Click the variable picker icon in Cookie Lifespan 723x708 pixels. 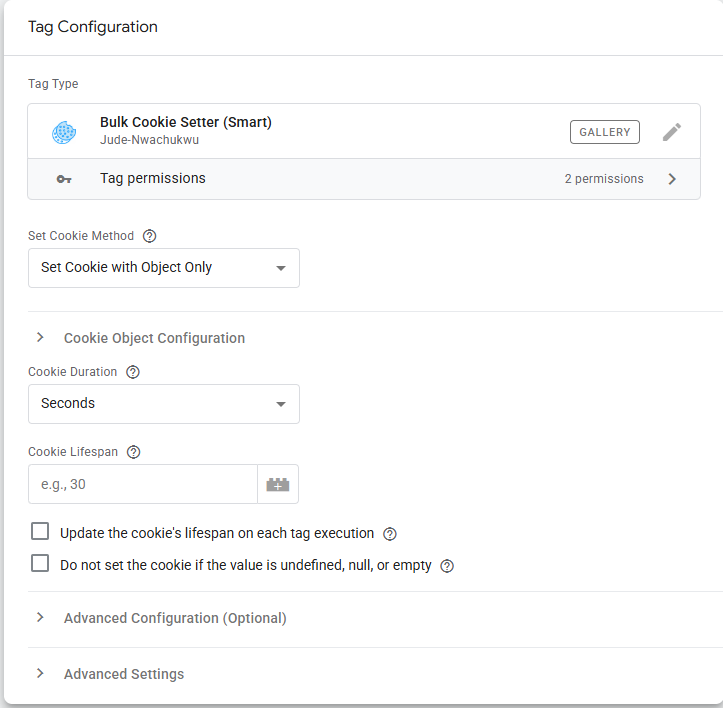coord(277,485)
